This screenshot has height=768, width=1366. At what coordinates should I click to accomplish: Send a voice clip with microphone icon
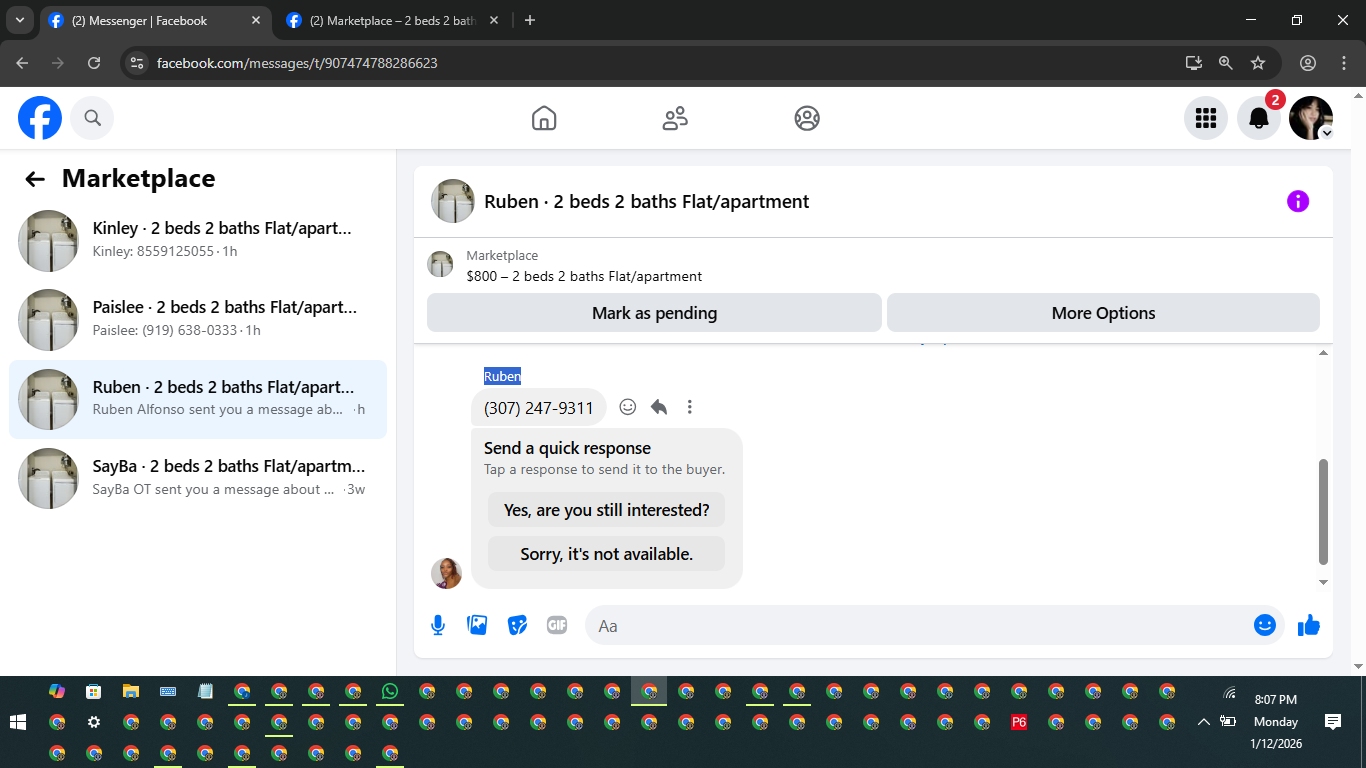[x=437, y=625]
